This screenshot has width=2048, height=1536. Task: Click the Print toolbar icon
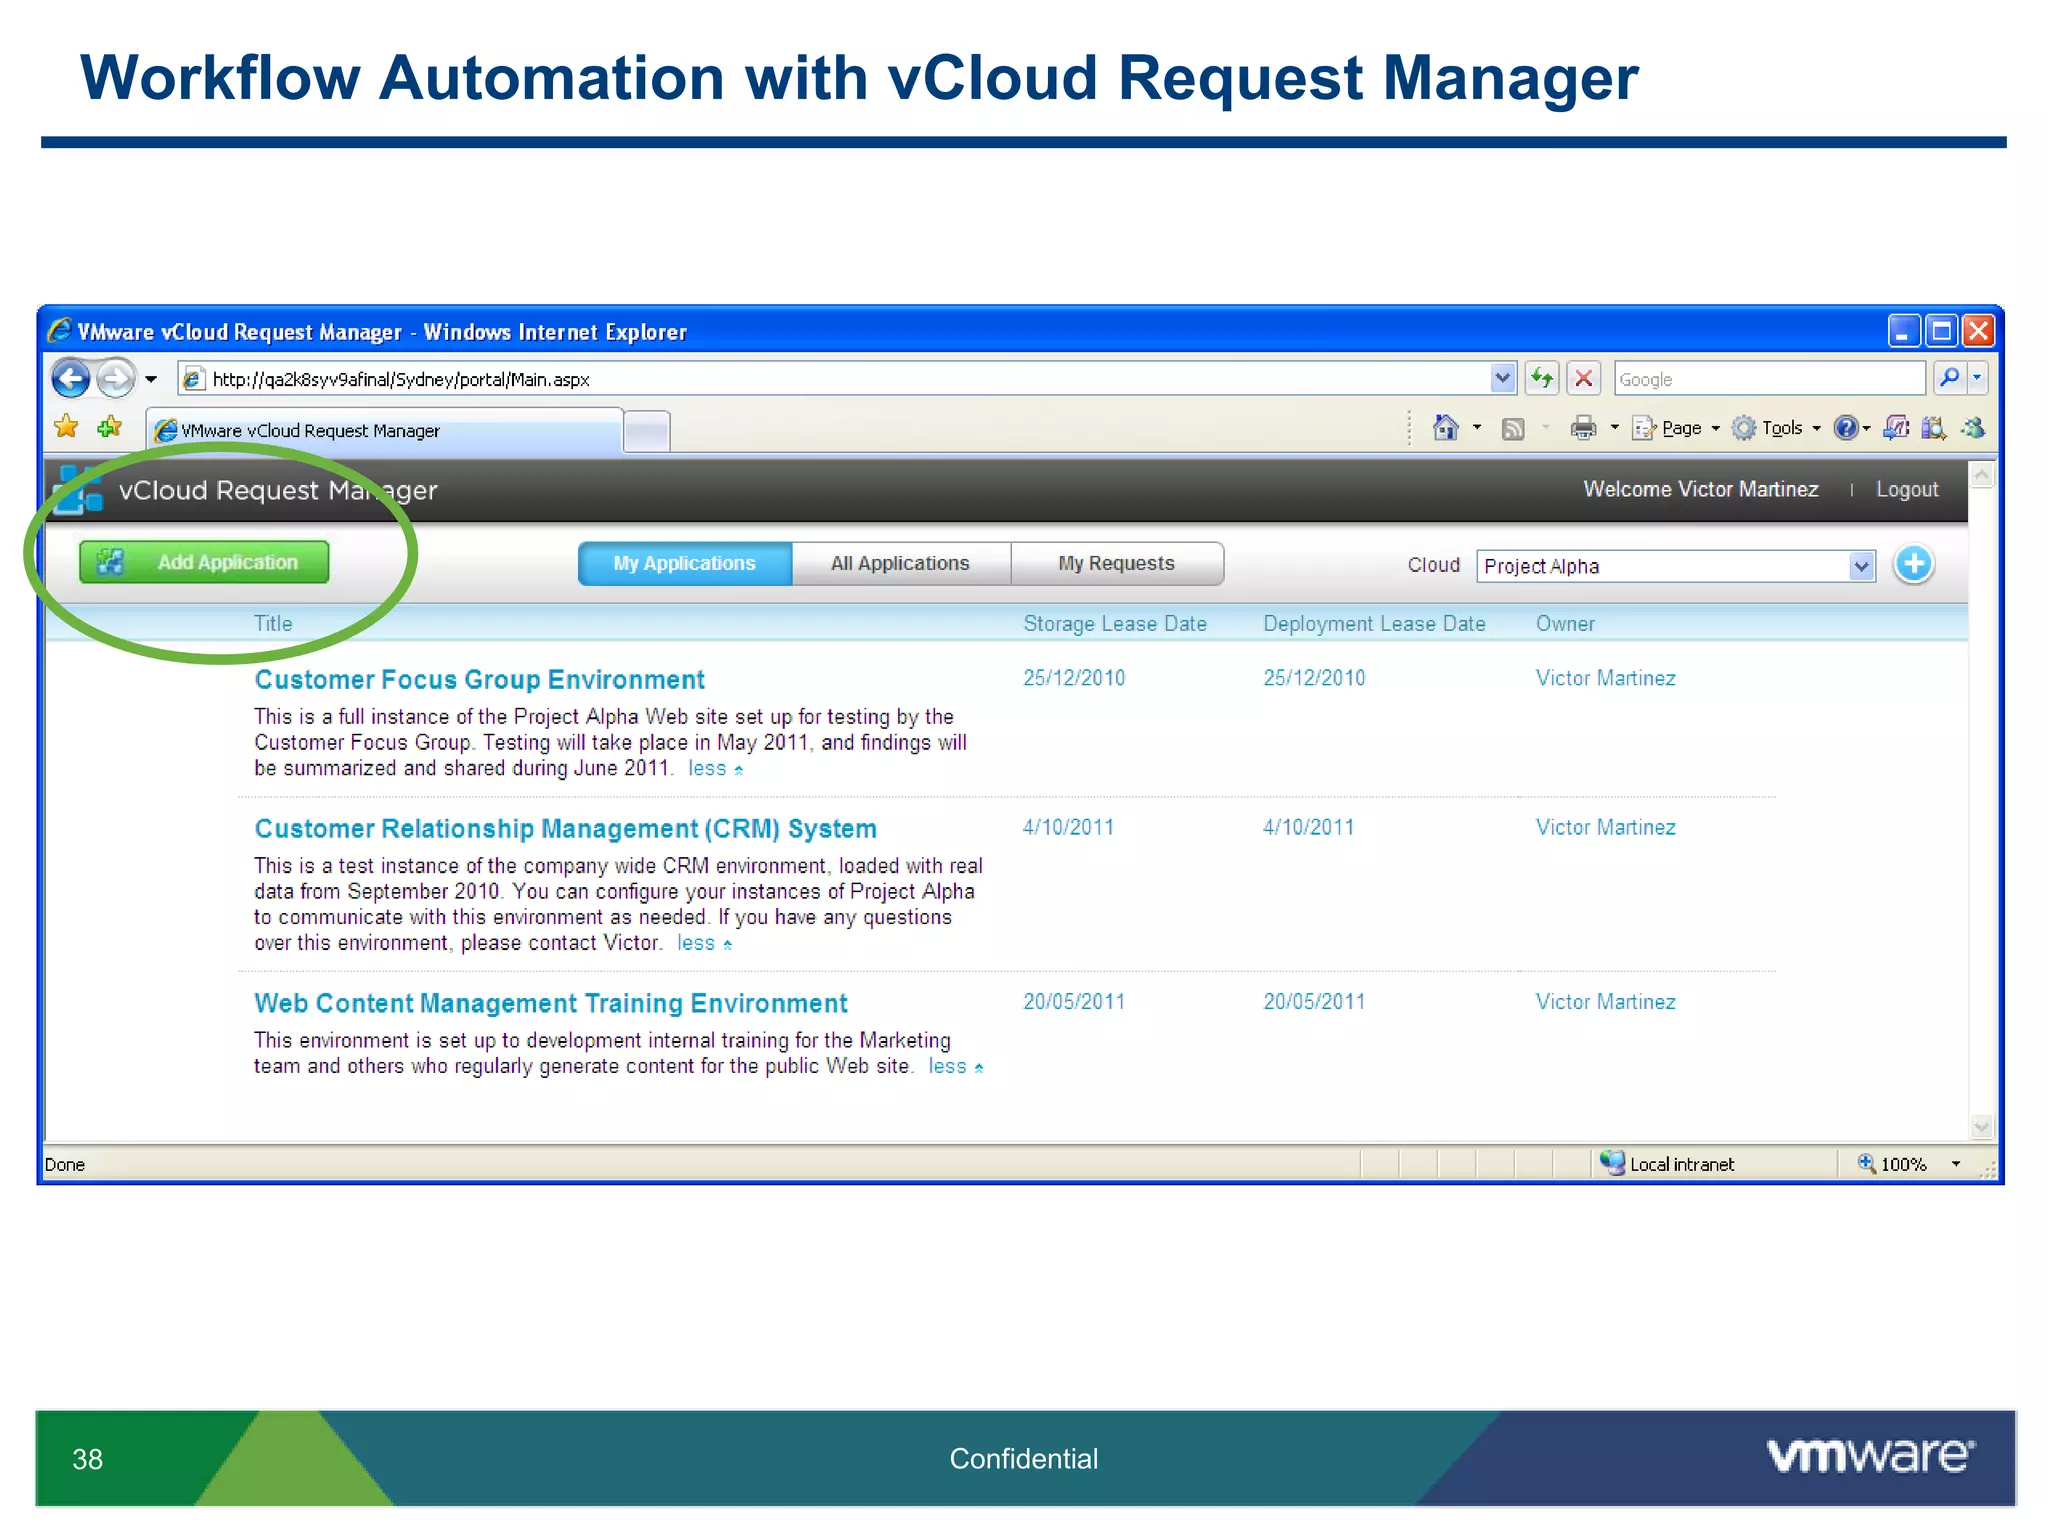tap(1583, 428)
